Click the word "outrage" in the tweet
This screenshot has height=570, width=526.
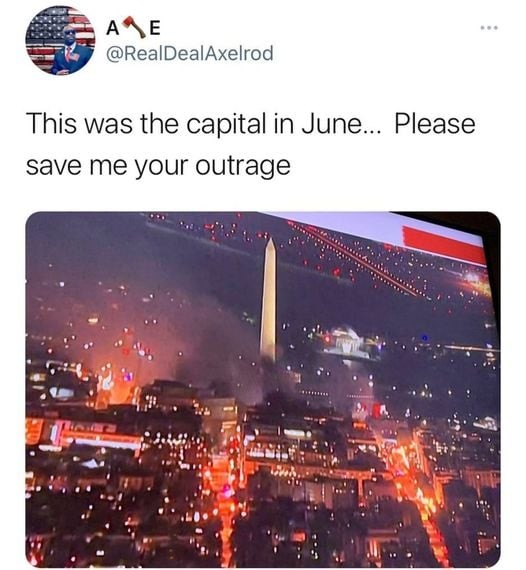click(x=243, y=166)
